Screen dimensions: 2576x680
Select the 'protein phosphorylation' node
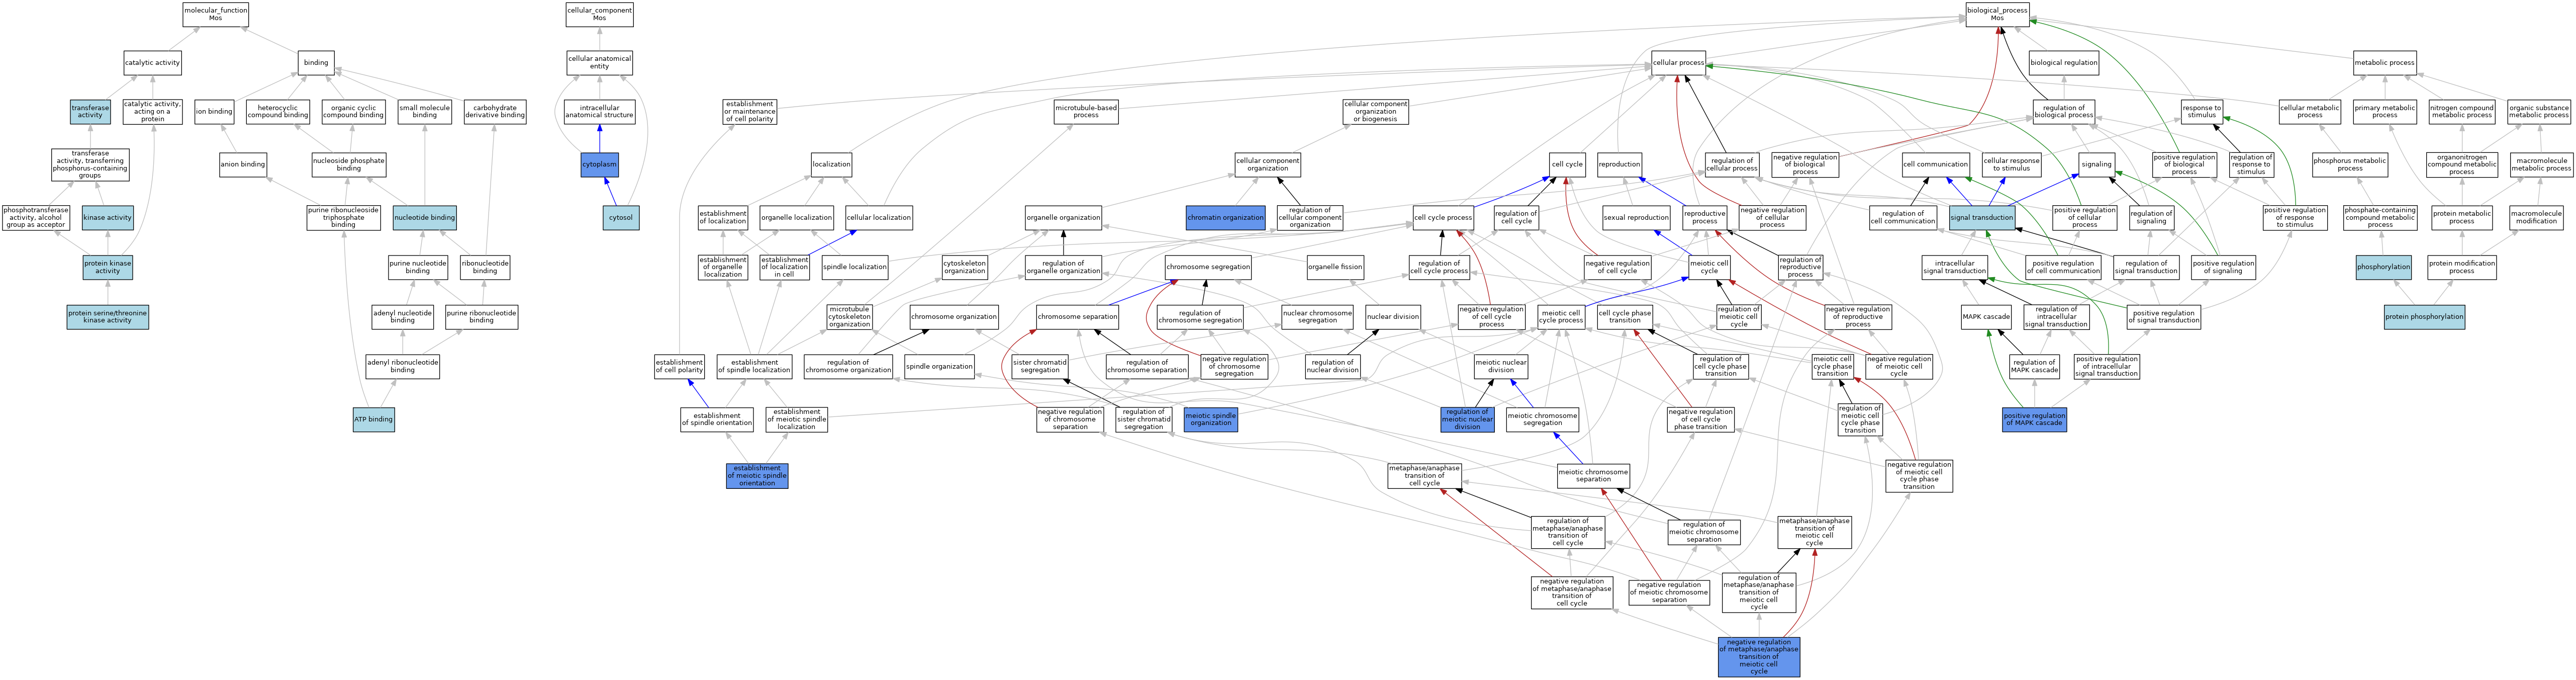(2424, 317)
